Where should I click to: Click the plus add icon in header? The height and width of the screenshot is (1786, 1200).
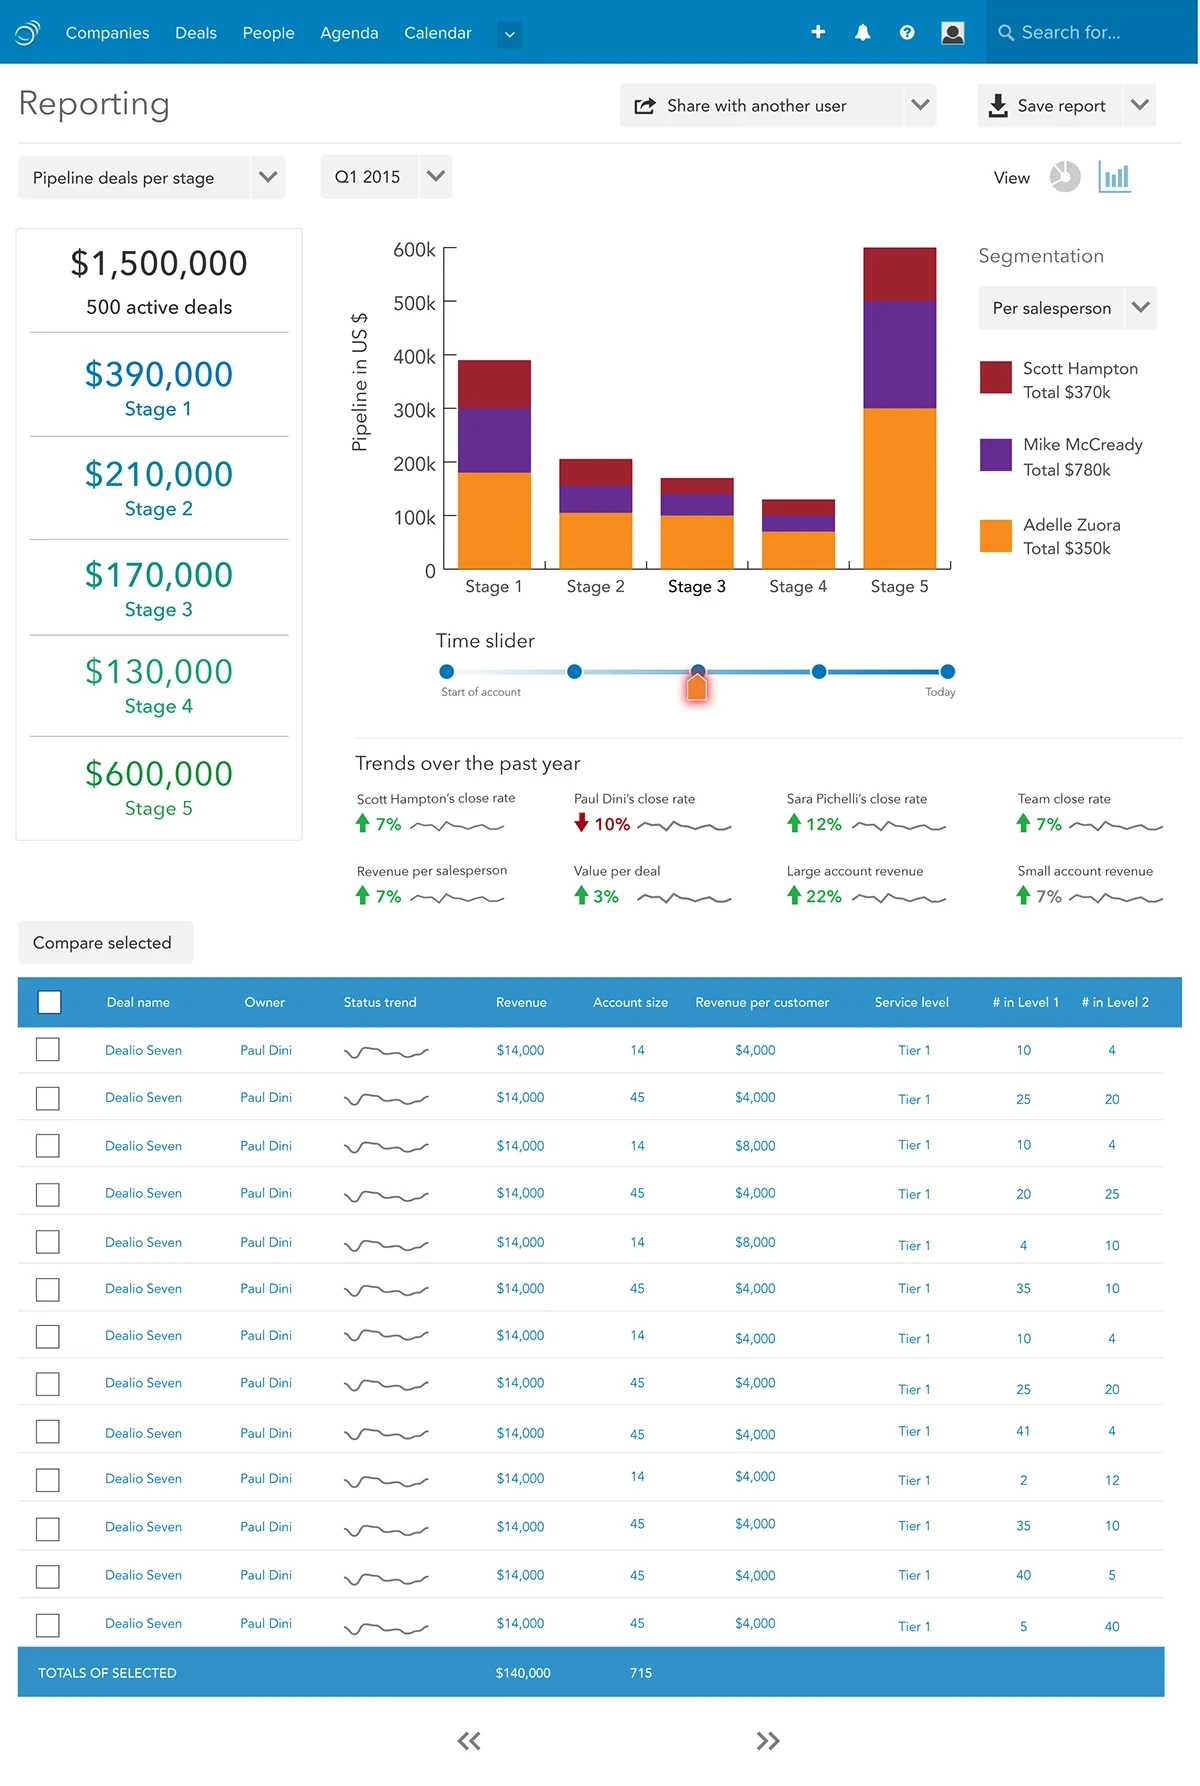818,32
